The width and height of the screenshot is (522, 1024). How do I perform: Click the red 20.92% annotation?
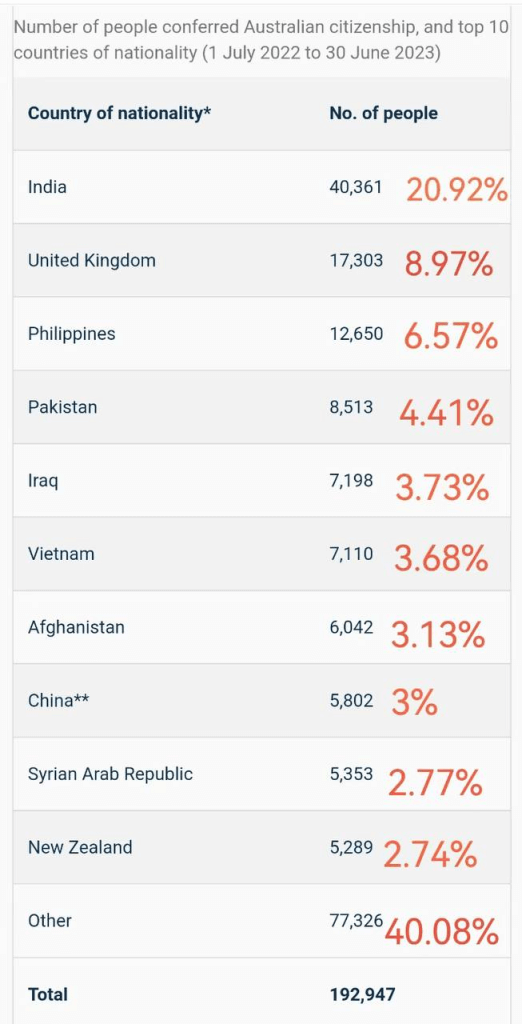456,190
